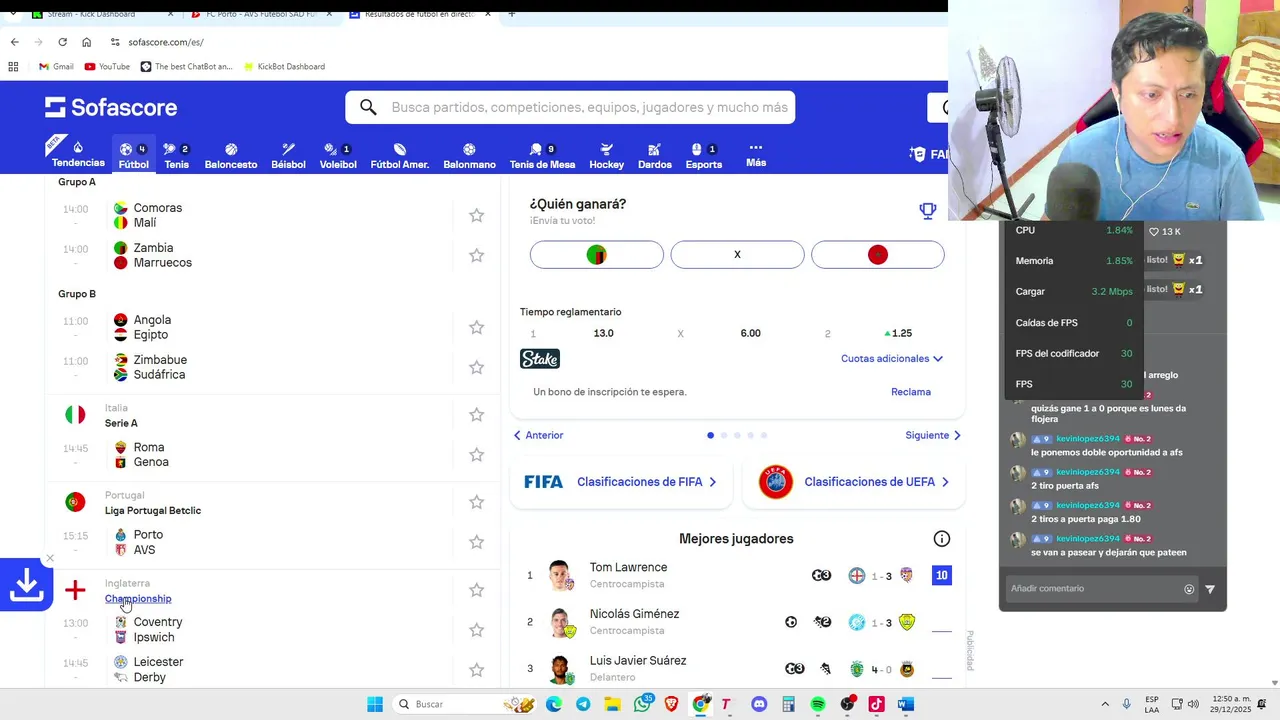Open Microsoft Word from the taskbar

[905, 704]
